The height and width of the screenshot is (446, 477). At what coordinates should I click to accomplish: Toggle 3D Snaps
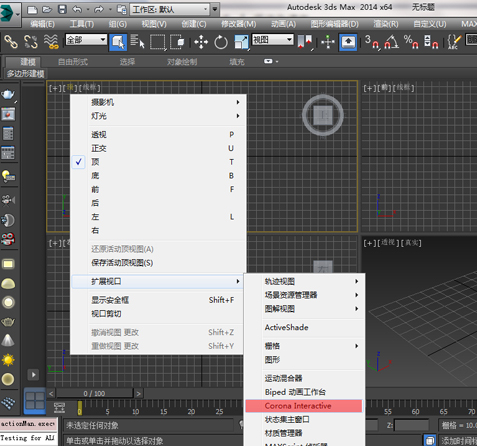click(372, 42)
